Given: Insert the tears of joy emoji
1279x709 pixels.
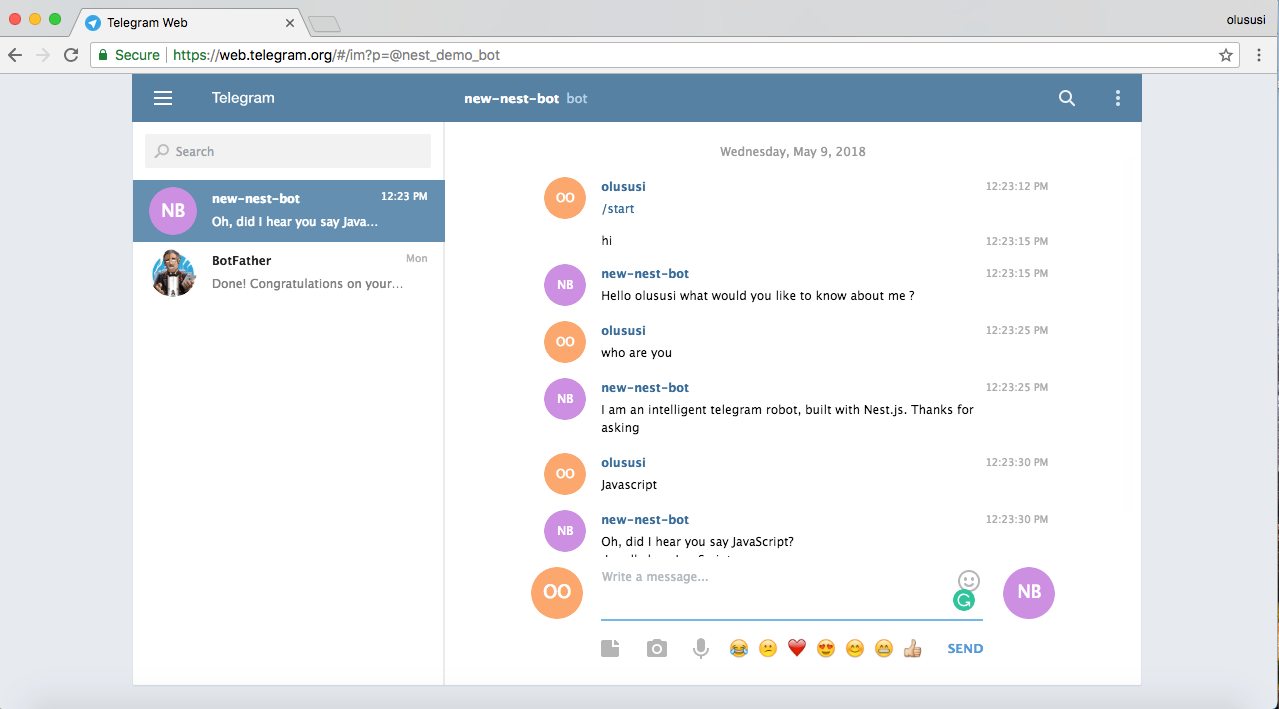Looking at the screenshot, I should [739, 648].
